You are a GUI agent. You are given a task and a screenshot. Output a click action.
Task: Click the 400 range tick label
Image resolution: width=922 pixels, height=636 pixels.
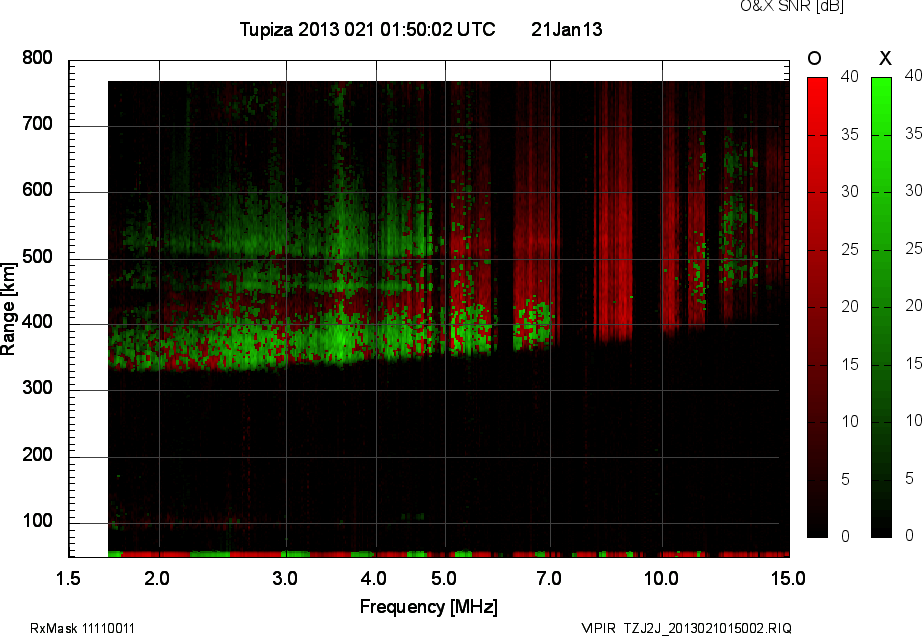37,322
